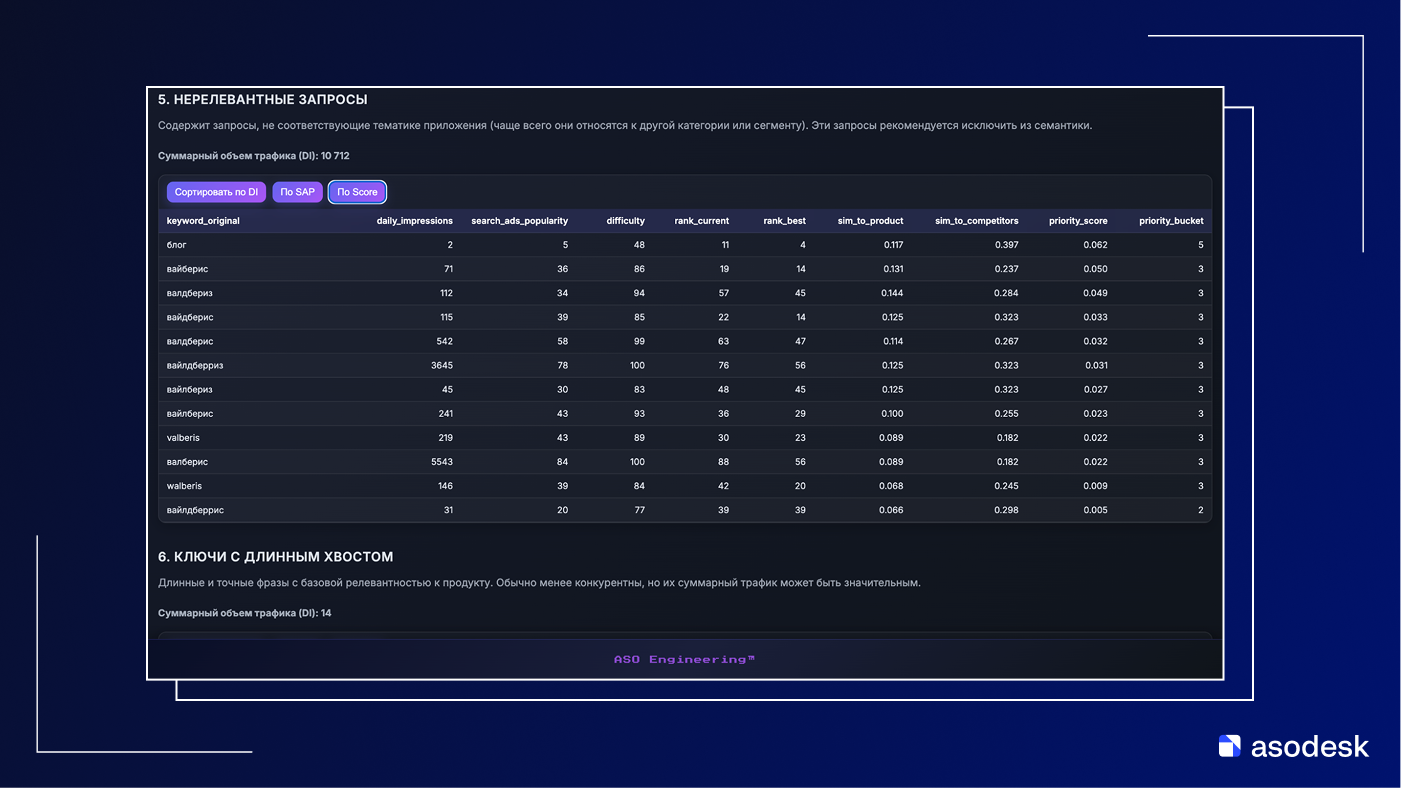Click the difficulty column header
This screenshot has width=1401, height=788.
click(x=625, y=221)
